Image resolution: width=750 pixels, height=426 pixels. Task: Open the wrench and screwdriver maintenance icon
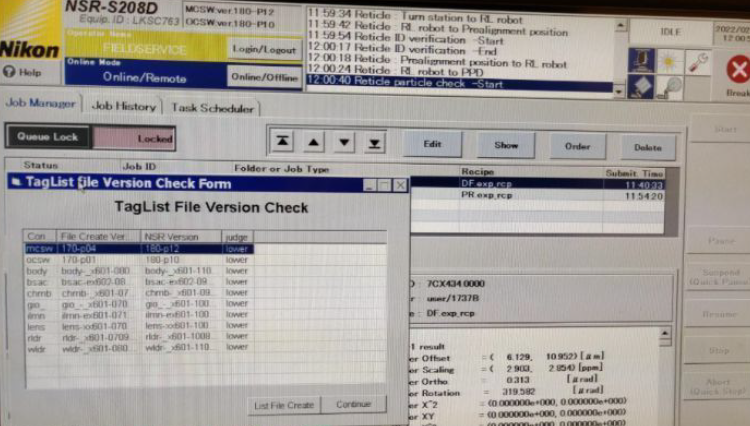(697, 62)
